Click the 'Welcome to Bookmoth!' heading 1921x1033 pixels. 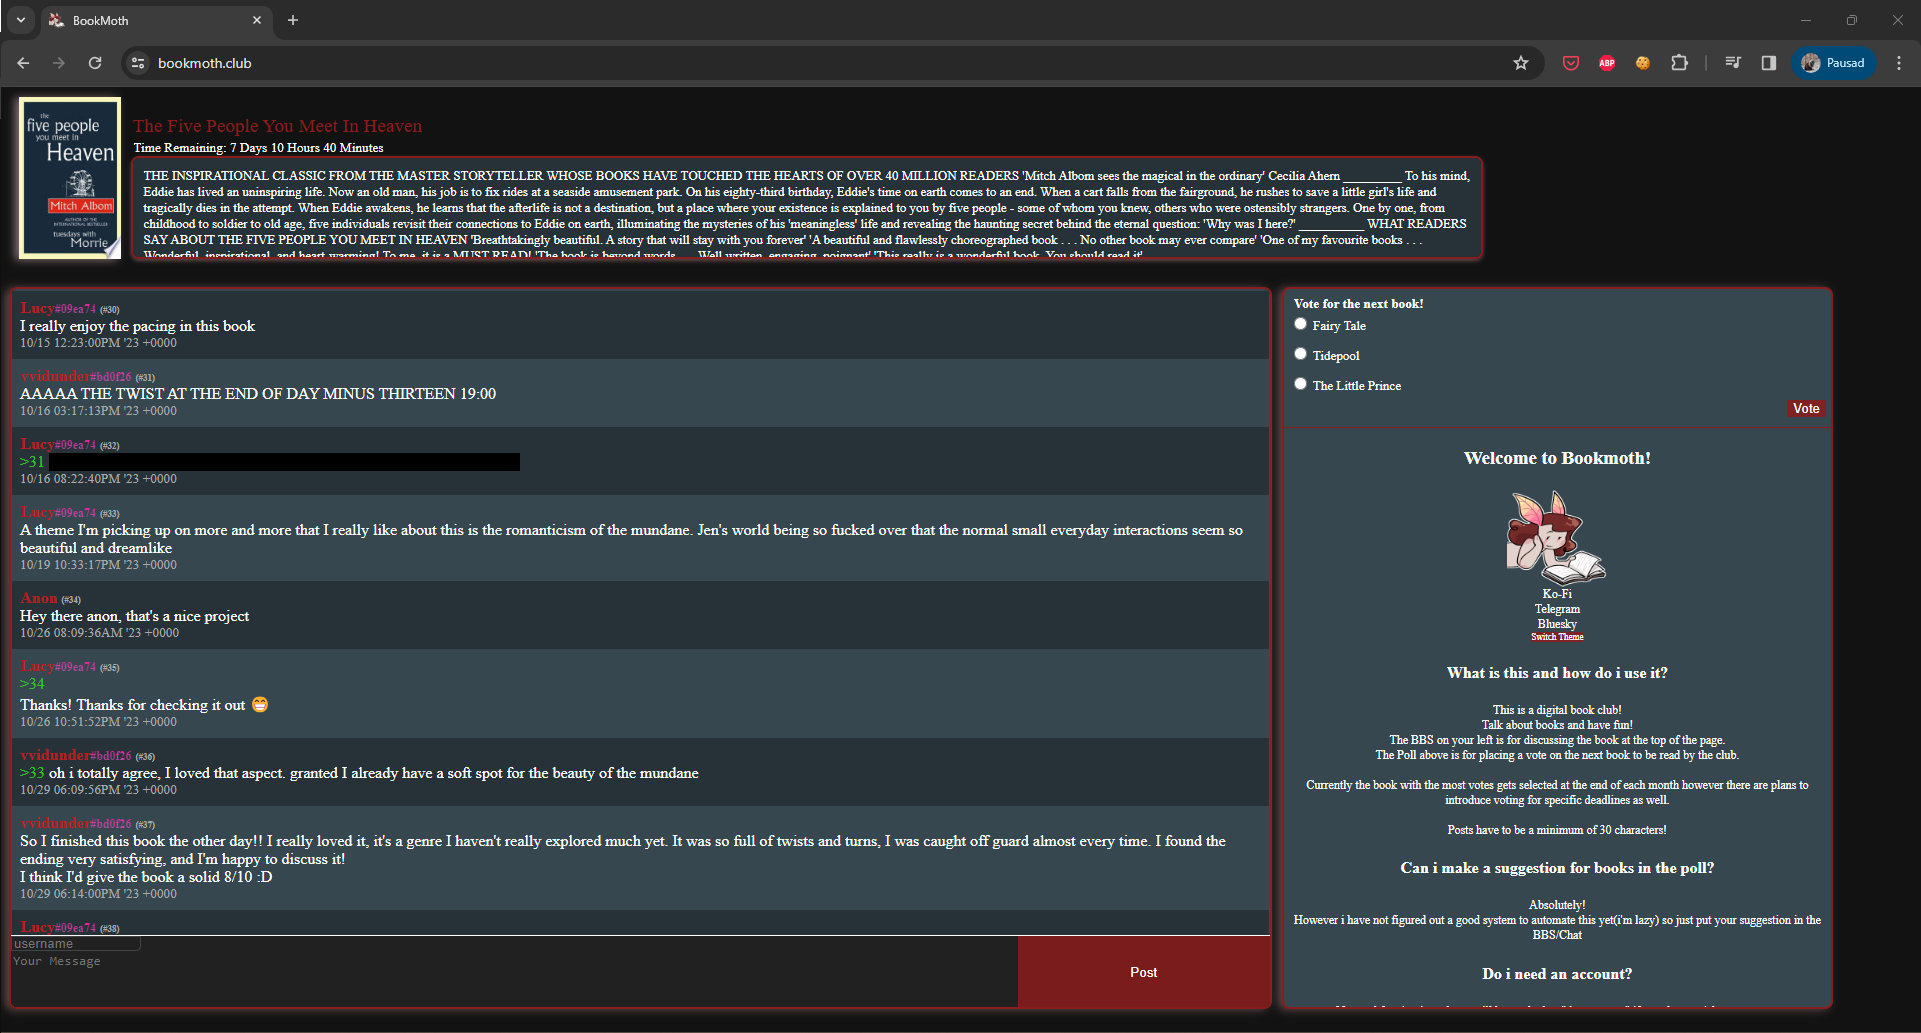1557,458
